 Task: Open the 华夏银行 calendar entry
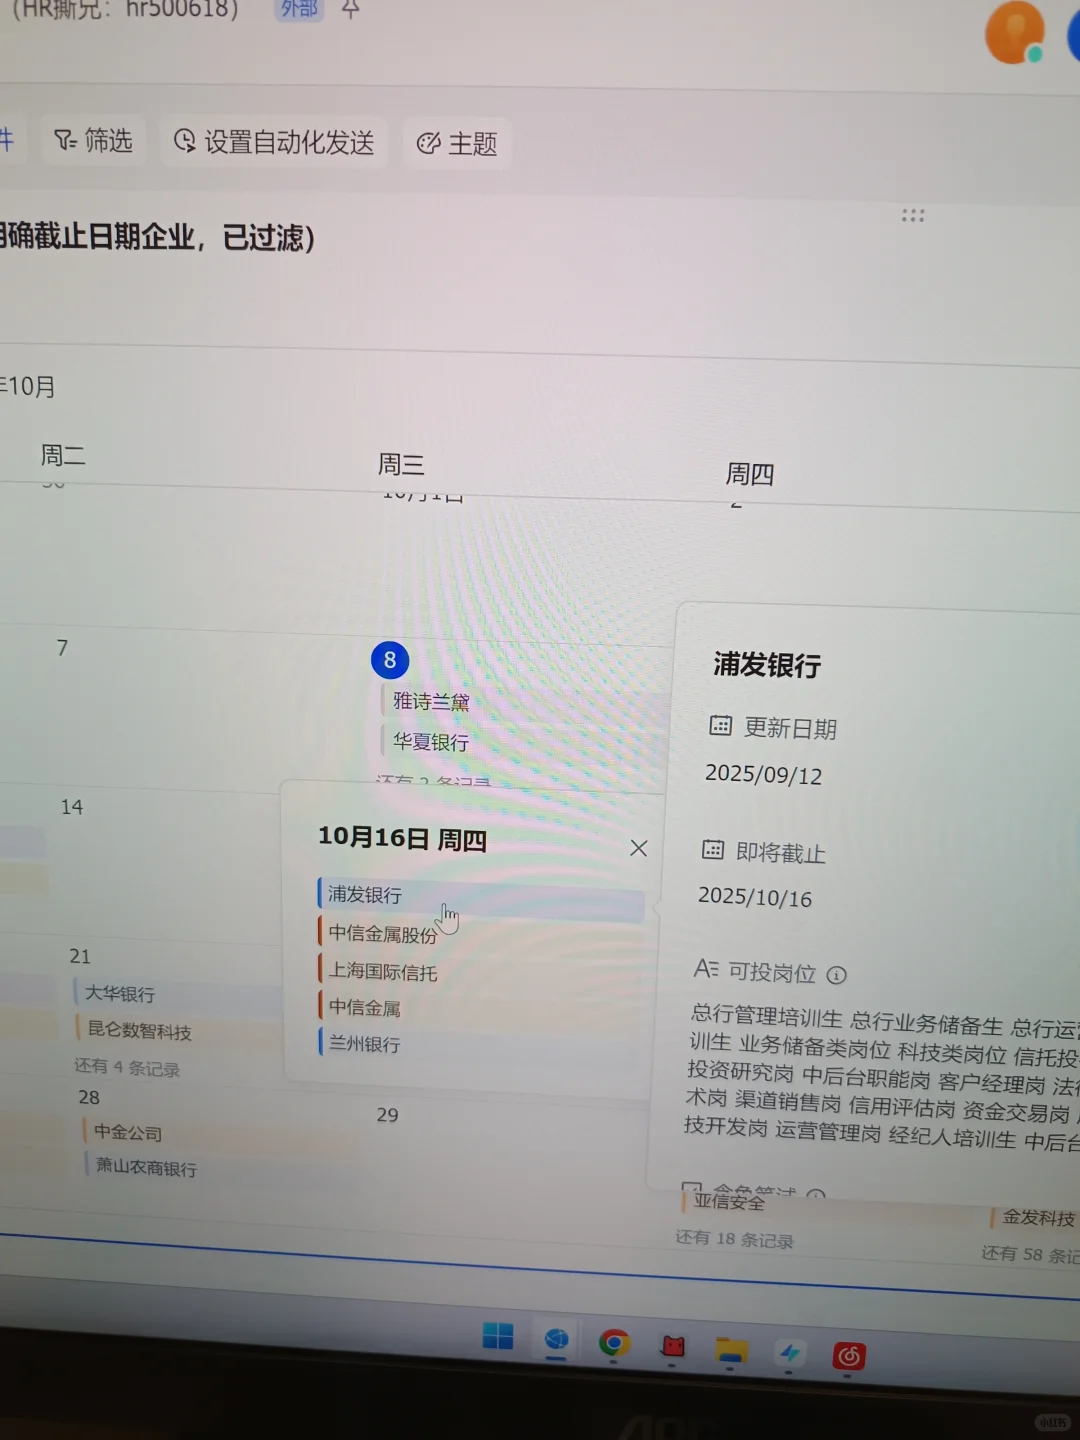click(430, 741)
